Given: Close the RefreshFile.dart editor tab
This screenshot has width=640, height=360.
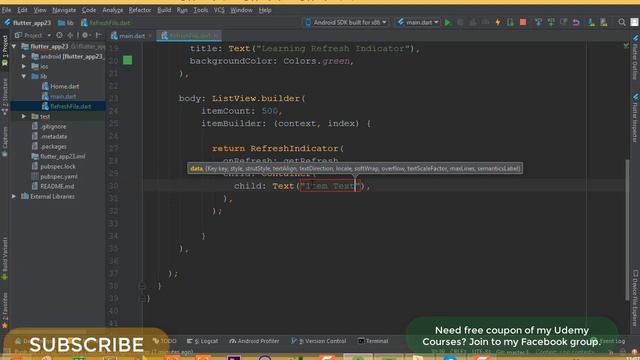Looking at the screenshot, I should [216, 36].
